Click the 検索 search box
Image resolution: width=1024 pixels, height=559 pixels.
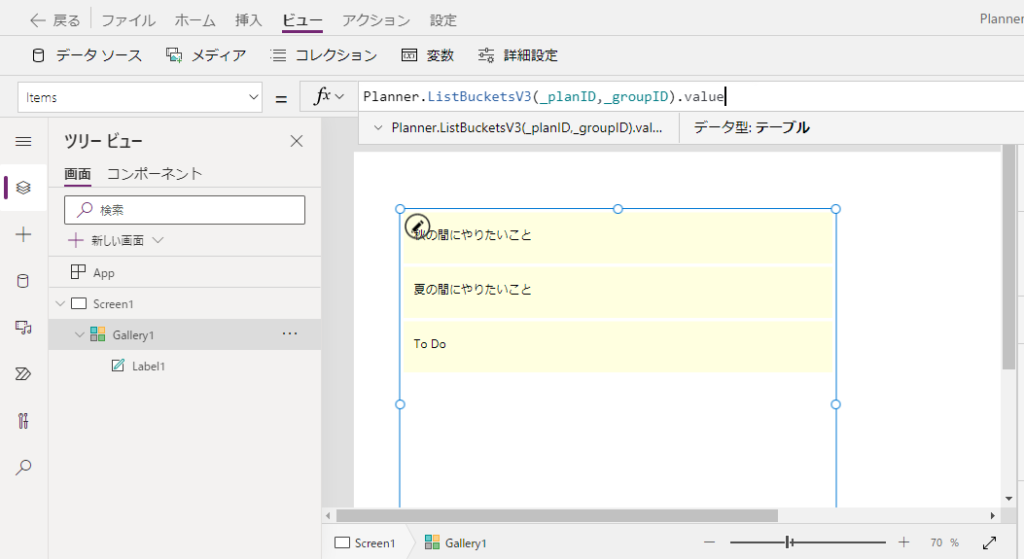pos(185,210)
